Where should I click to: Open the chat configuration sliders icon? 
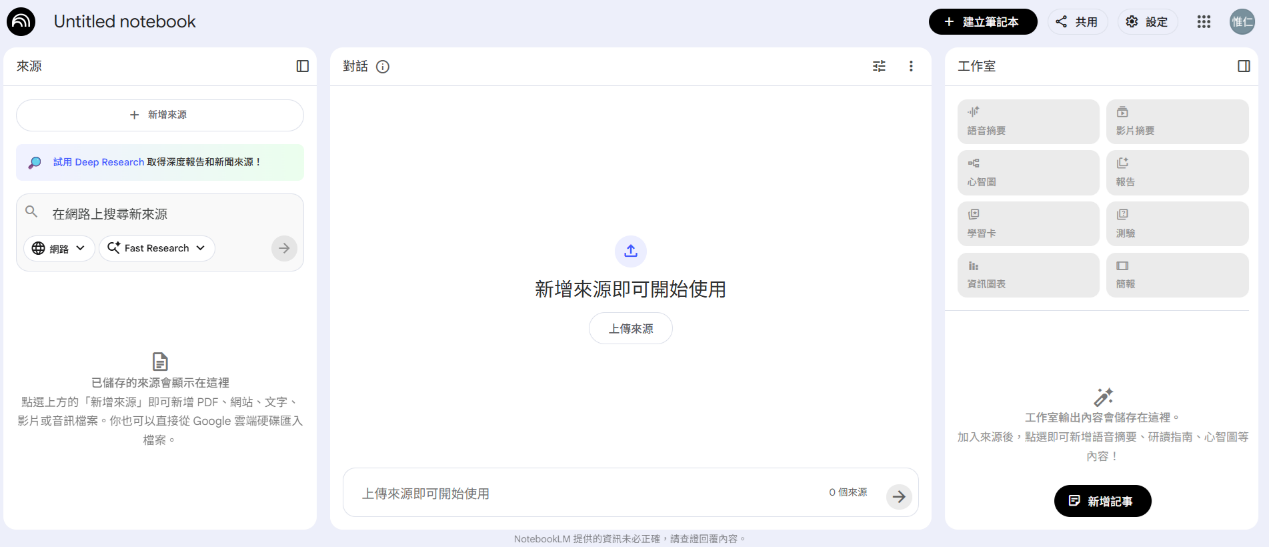[879, 66]
